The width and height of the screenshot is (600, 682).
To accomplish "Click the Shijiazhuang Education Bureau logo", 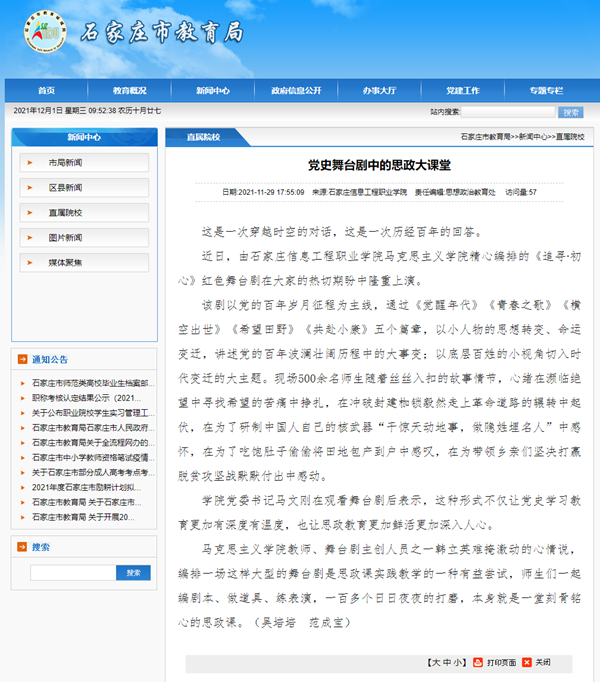I will tap(41, 34).
